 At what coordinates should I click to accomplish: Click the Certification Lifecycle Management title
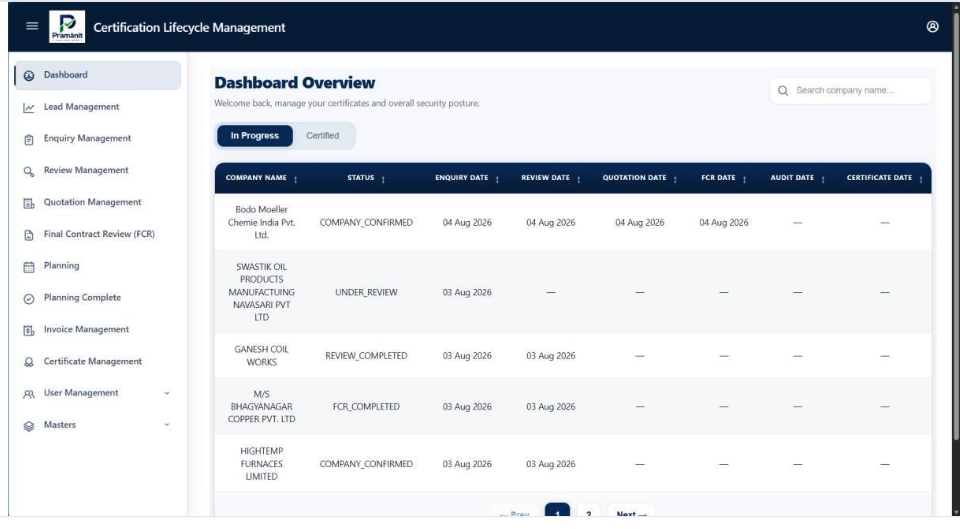[189, 28]
